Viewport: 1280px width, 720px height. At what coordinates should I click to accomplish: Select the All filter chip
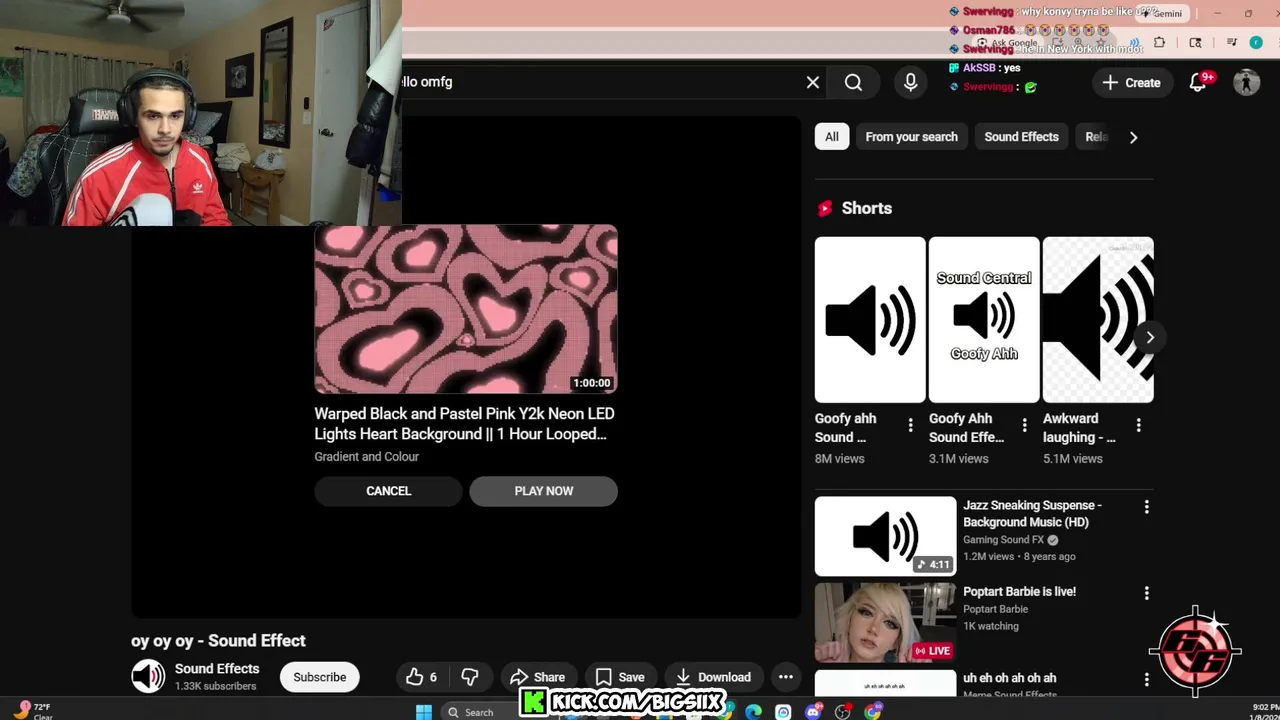(x=832, y=137)
